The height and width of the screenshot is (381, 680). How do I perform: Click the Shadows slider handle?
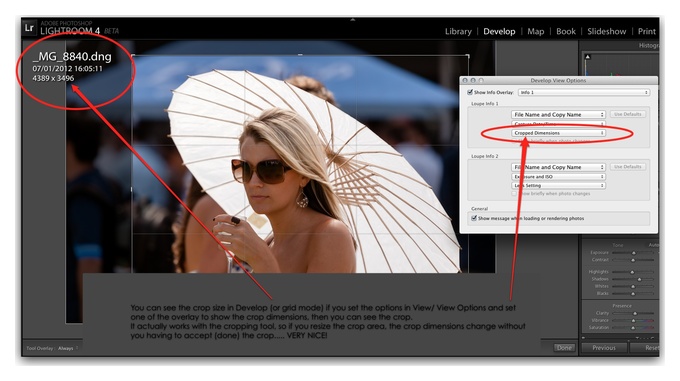tap(639, 279)
